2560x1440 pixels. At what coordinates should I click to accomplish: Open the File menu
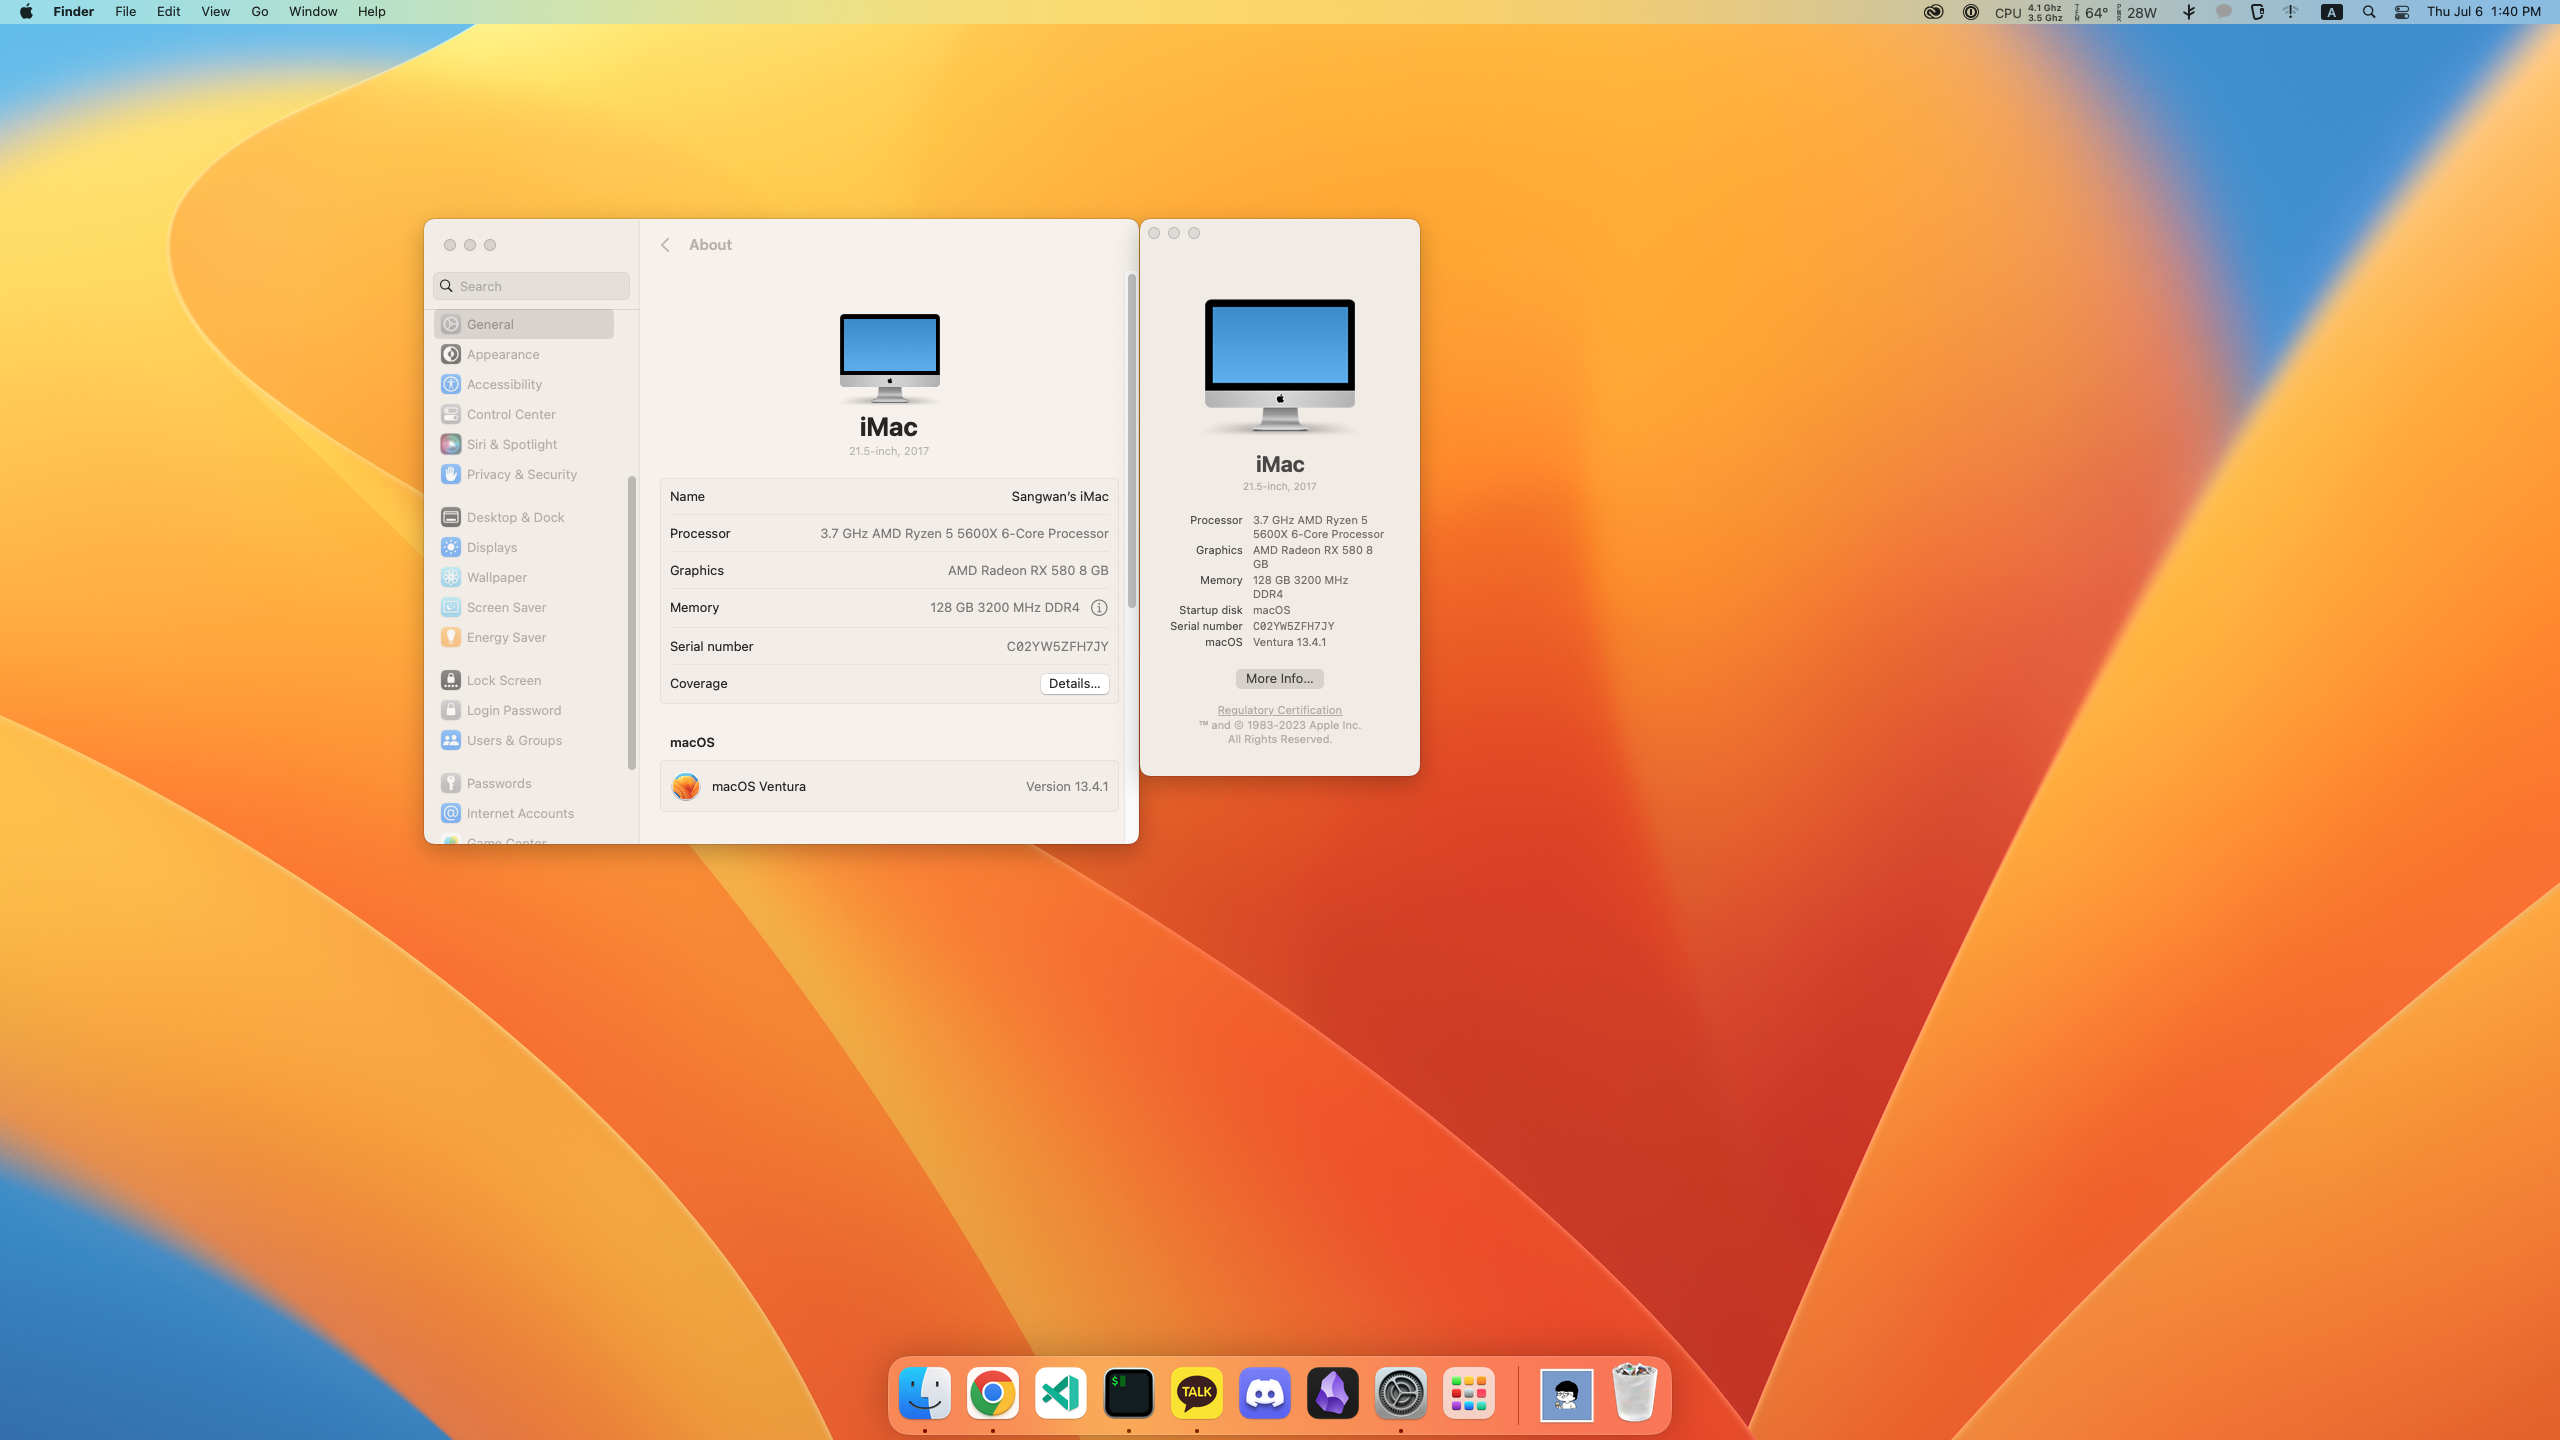125,12
